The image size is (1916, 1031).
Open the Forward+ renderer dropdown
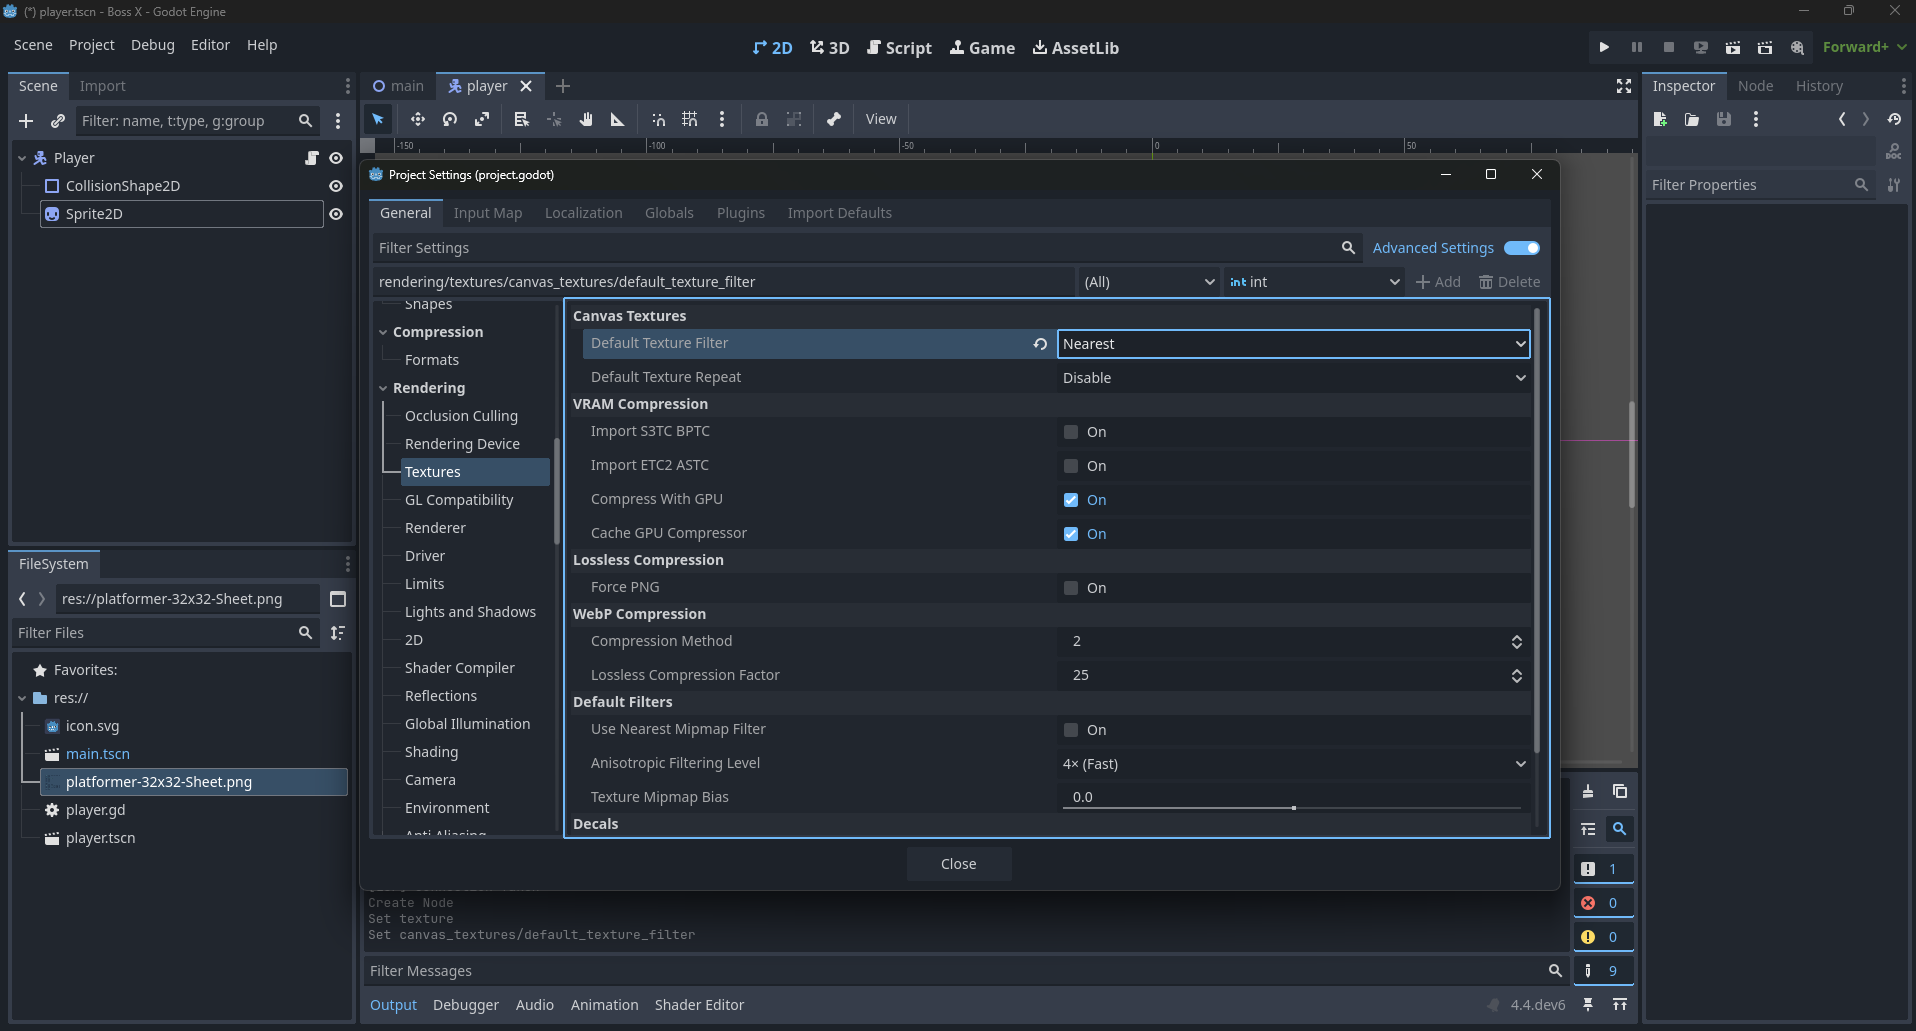point(1864,47)
